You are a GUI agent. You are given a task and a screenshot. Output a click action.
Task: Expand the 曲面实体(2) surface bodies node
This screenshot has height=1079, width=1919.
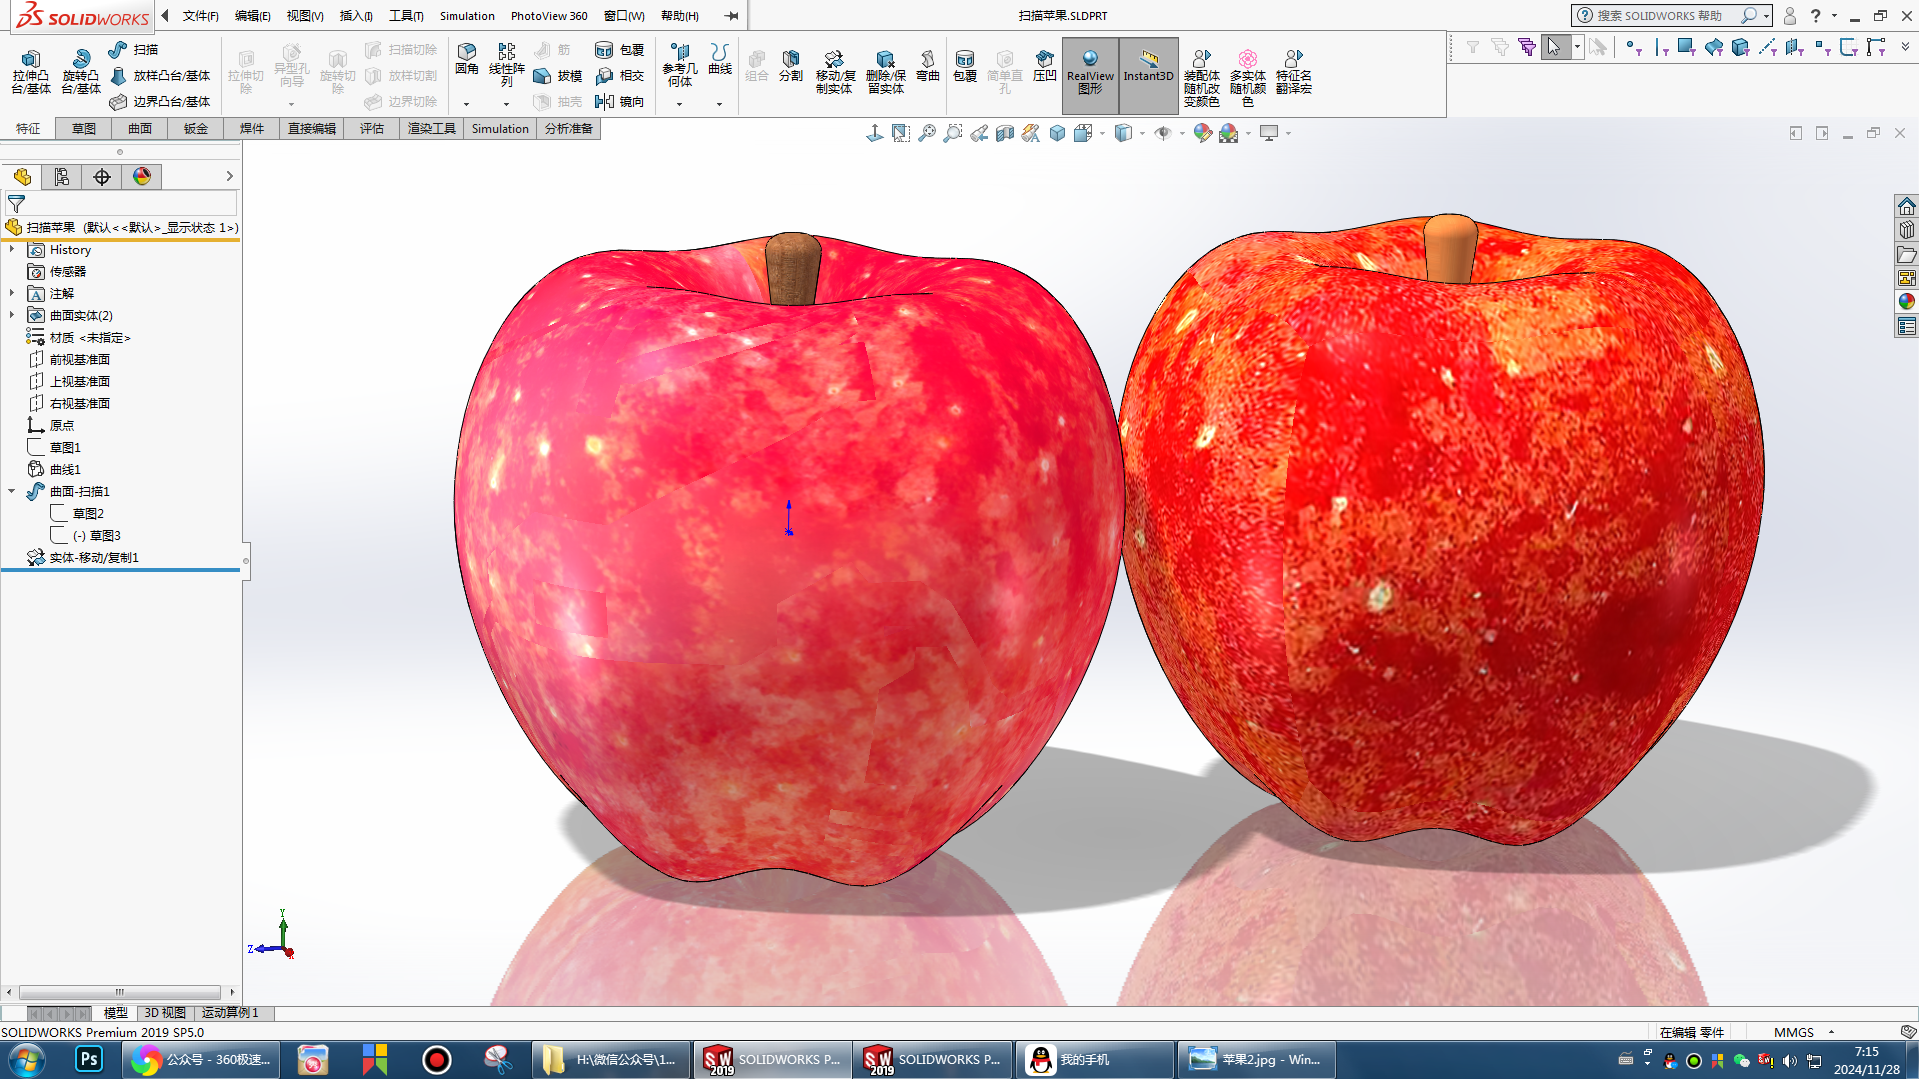12,316
